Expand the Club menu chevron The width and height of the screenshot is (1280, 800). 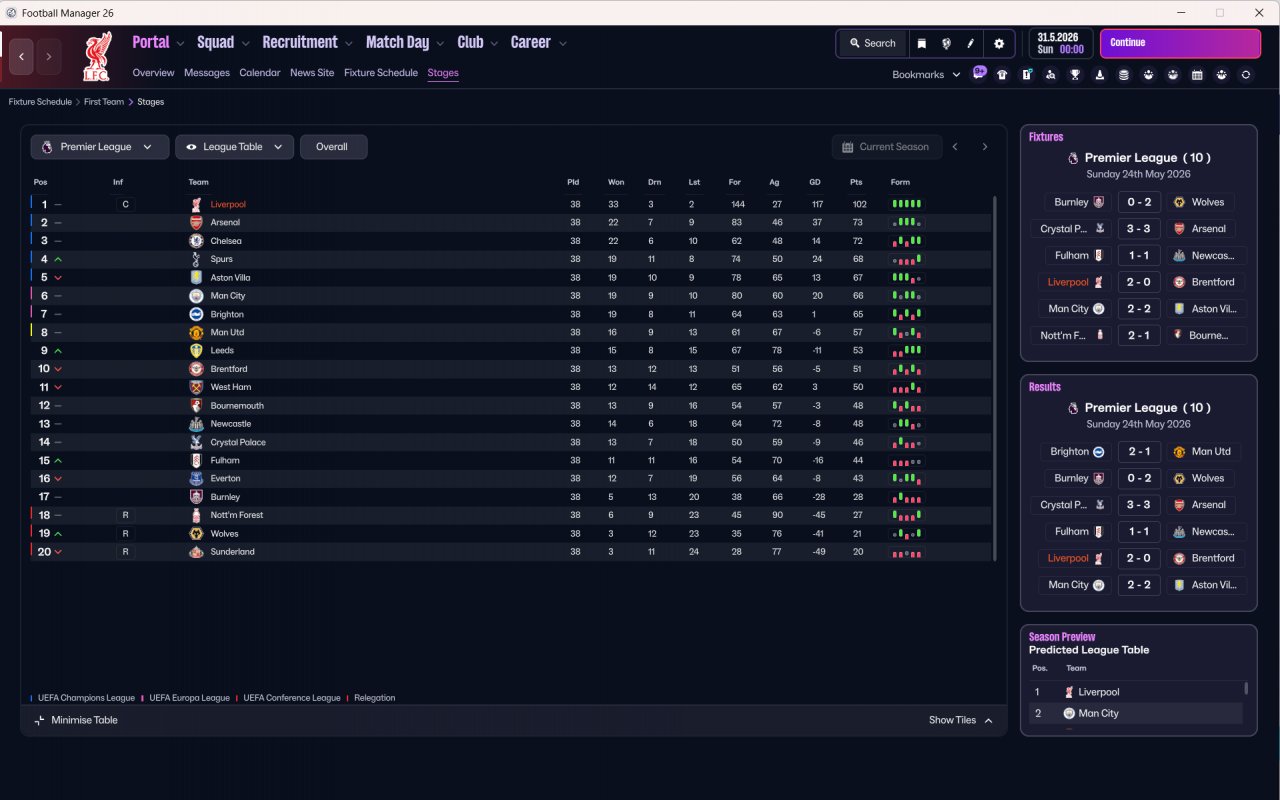click(494, 44)
